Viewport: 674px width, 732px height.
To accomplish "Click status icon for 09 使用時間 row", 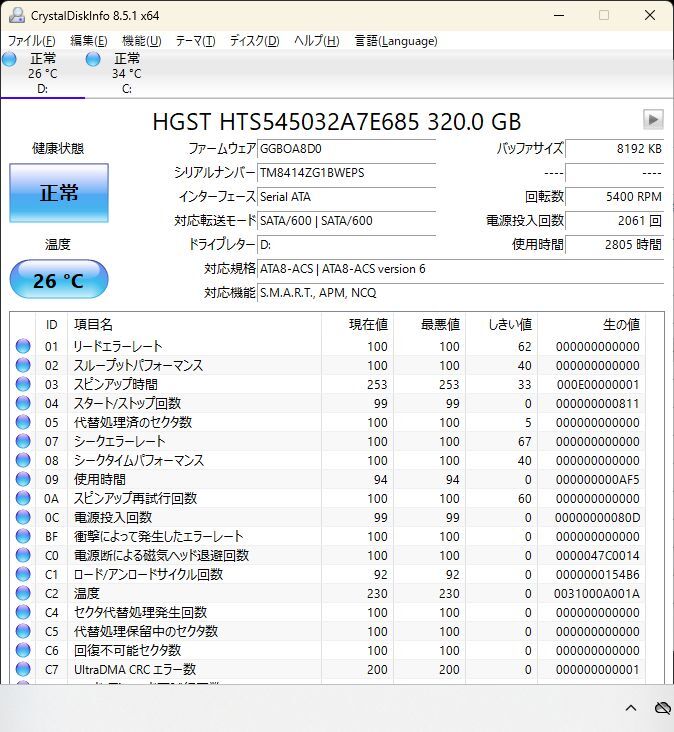I will click(23, 479).
